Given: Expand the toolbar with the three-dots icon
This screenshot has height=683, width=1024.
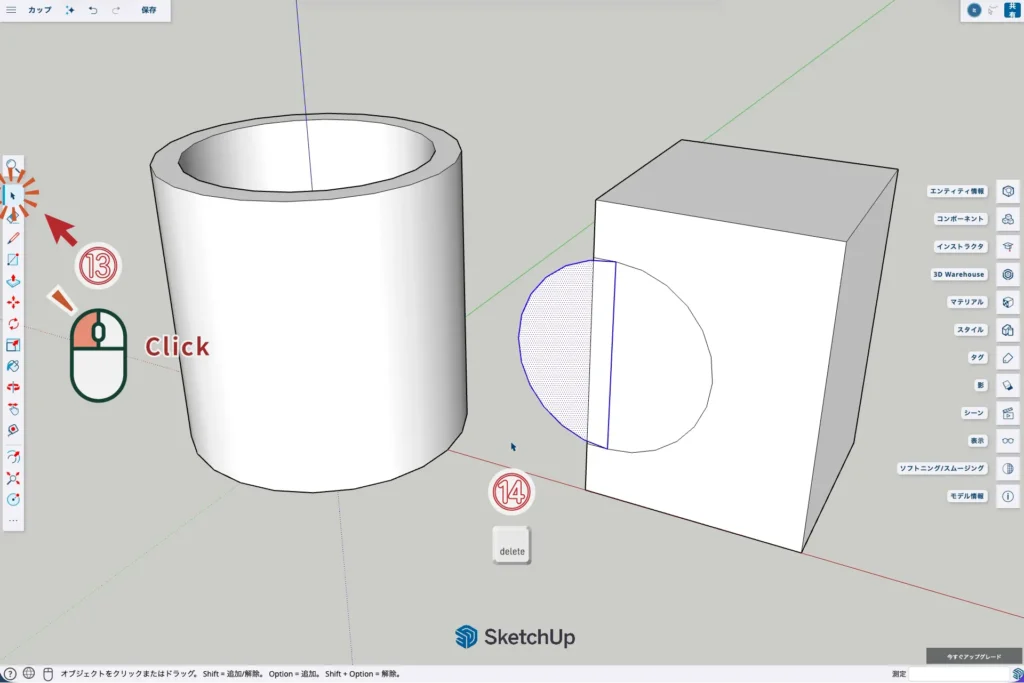Looking at the screenshot, I should click(13, 520).
